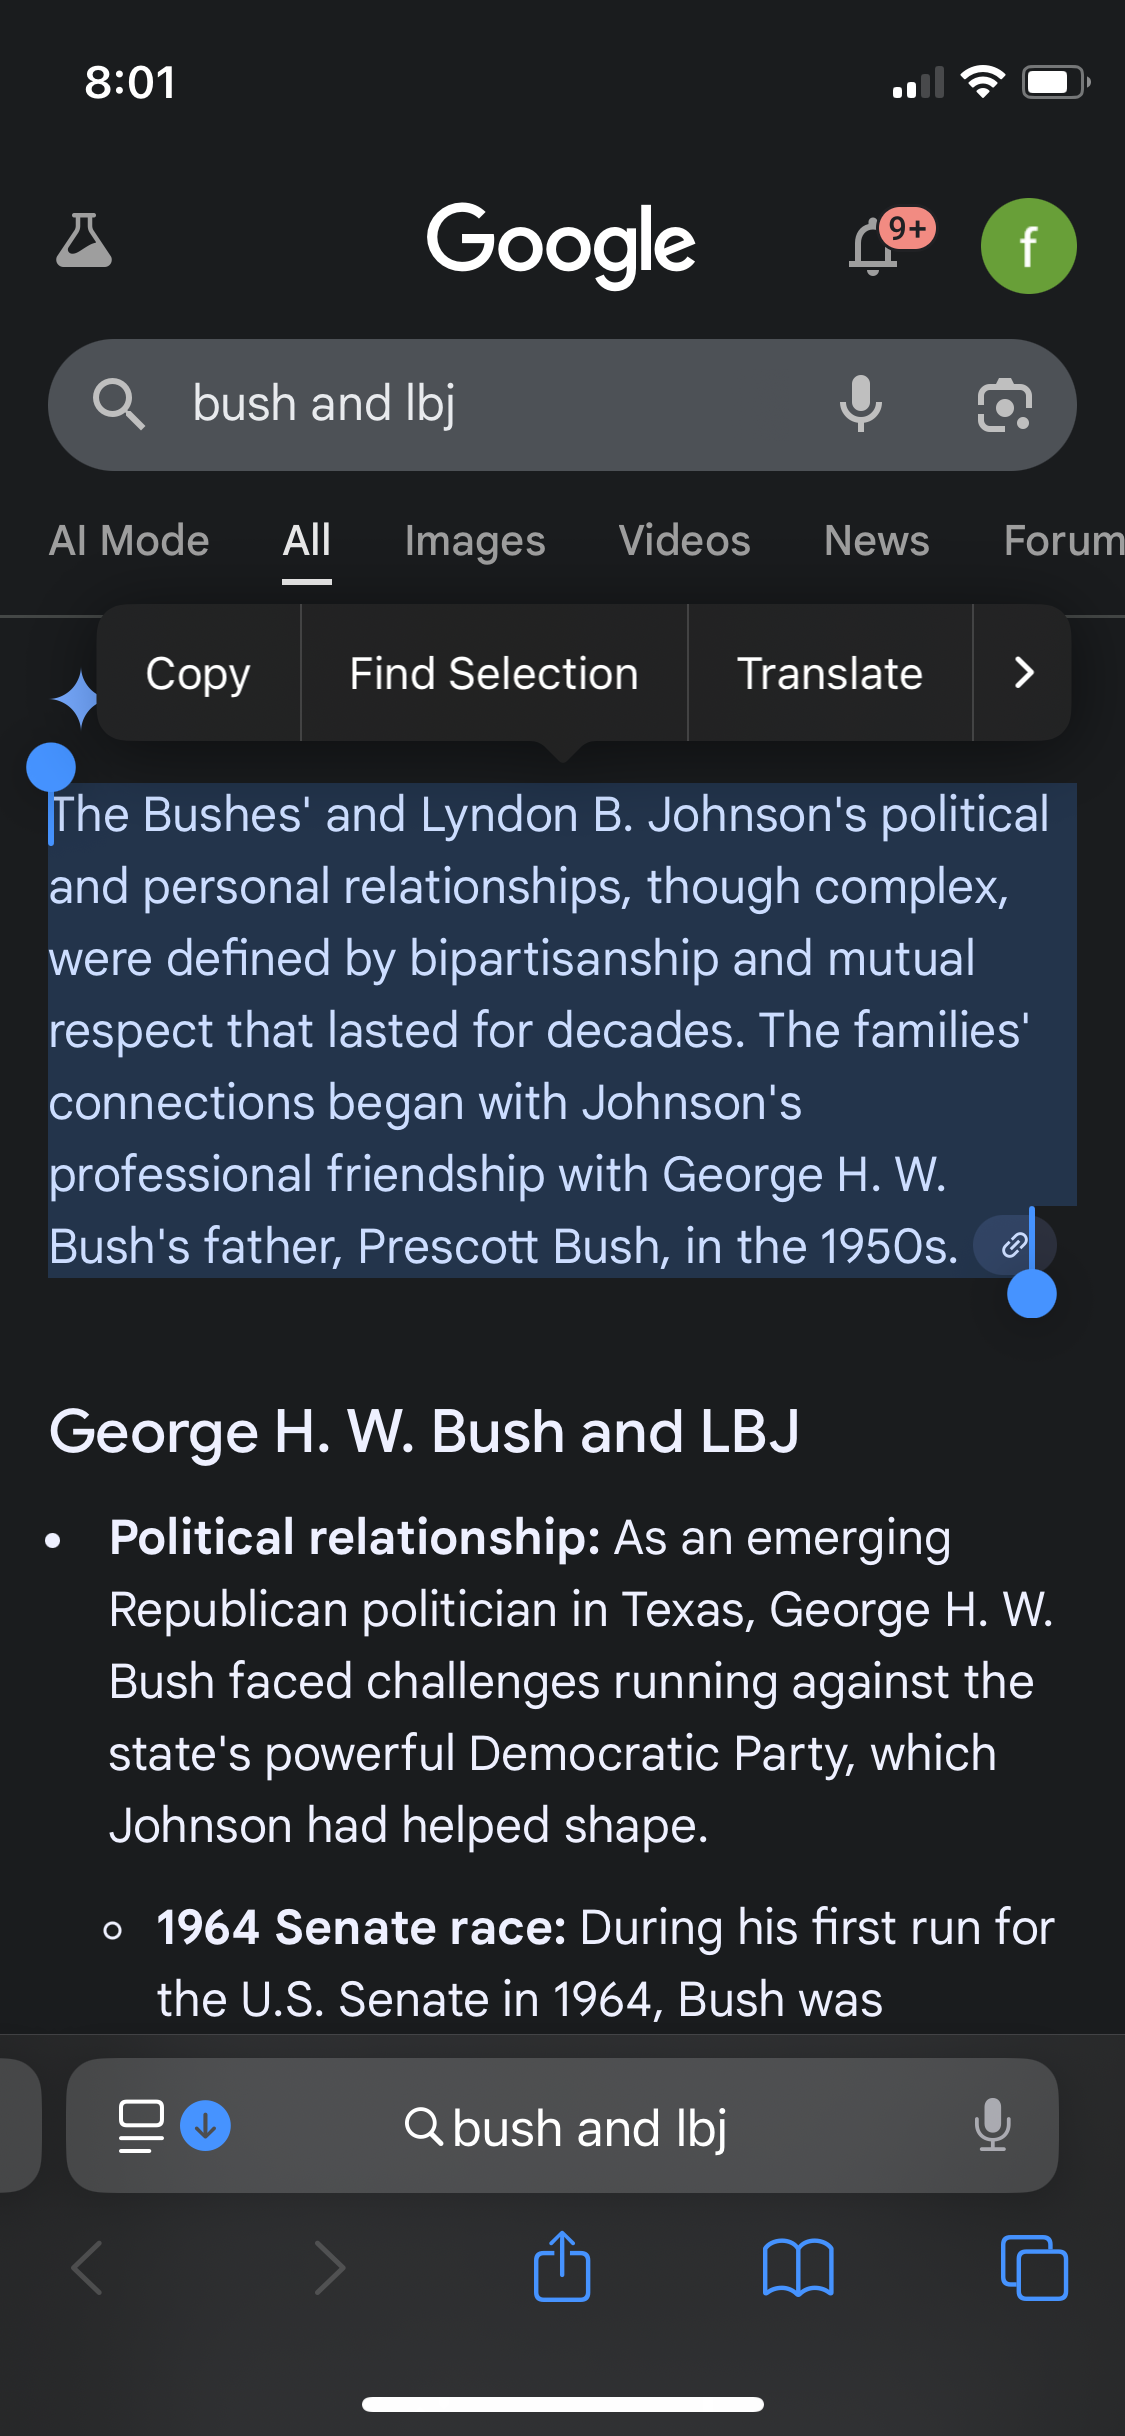This screenshot has width=1125, height=2436.
Task: Open notifications bell with 9+ badge
Action: point(875,246)
